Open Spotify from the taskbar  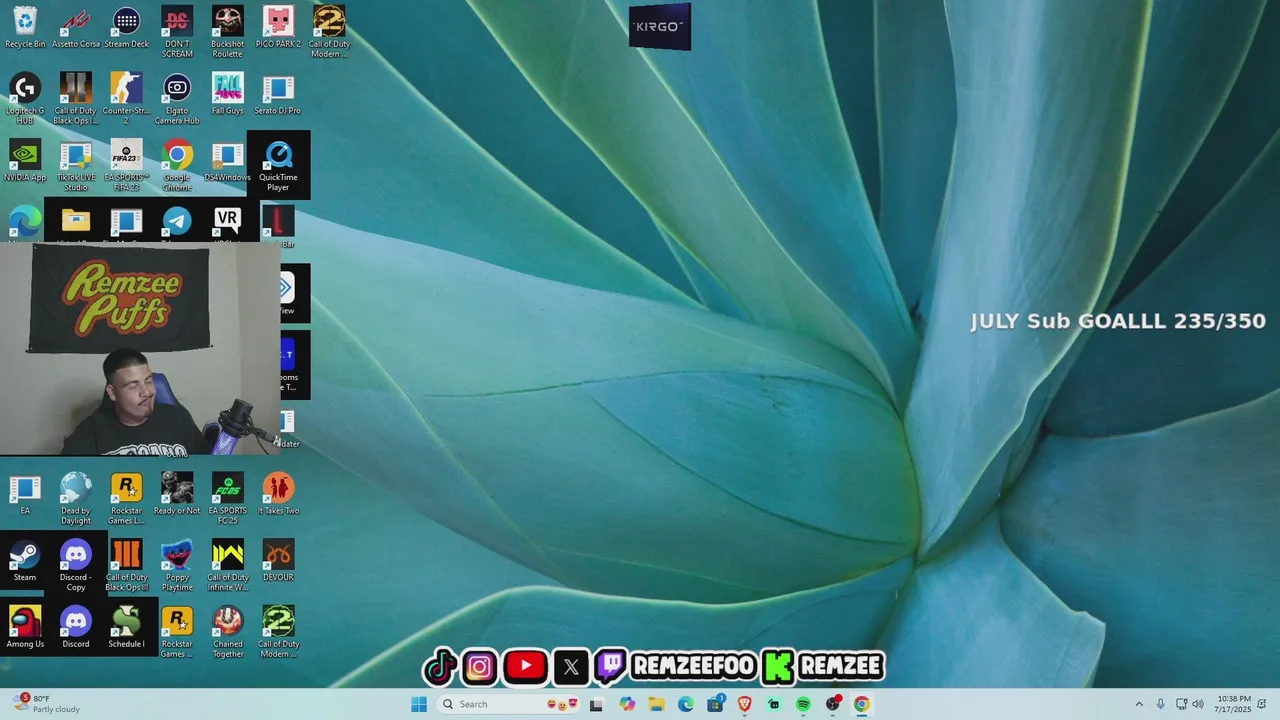click(x=803, y=704)
